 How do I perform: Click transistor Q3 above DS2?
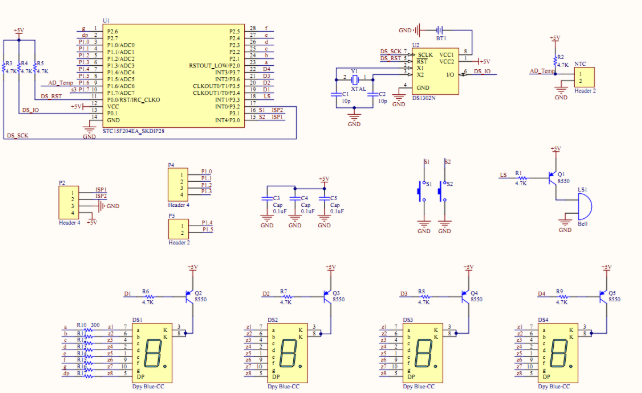point(327,296)
